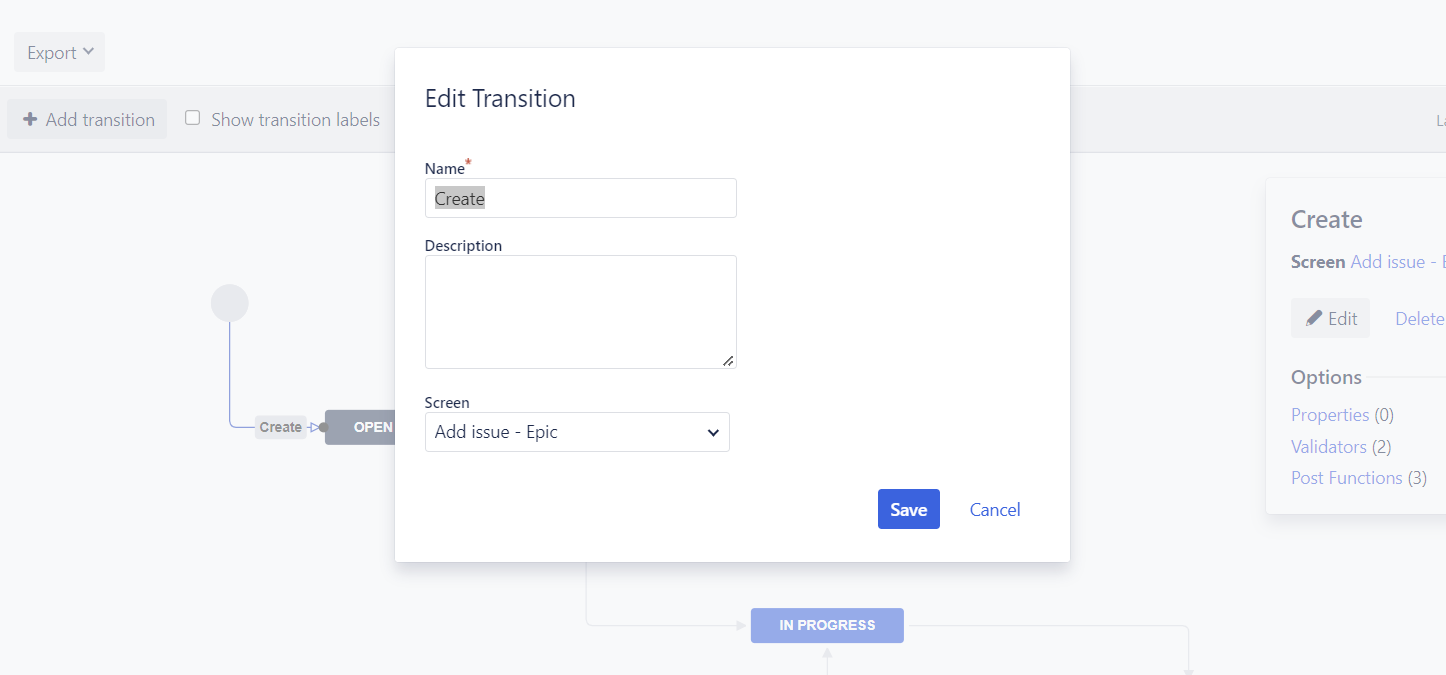Click the Name input field
The image size is (1446, 675).
[x=580, y=198]
